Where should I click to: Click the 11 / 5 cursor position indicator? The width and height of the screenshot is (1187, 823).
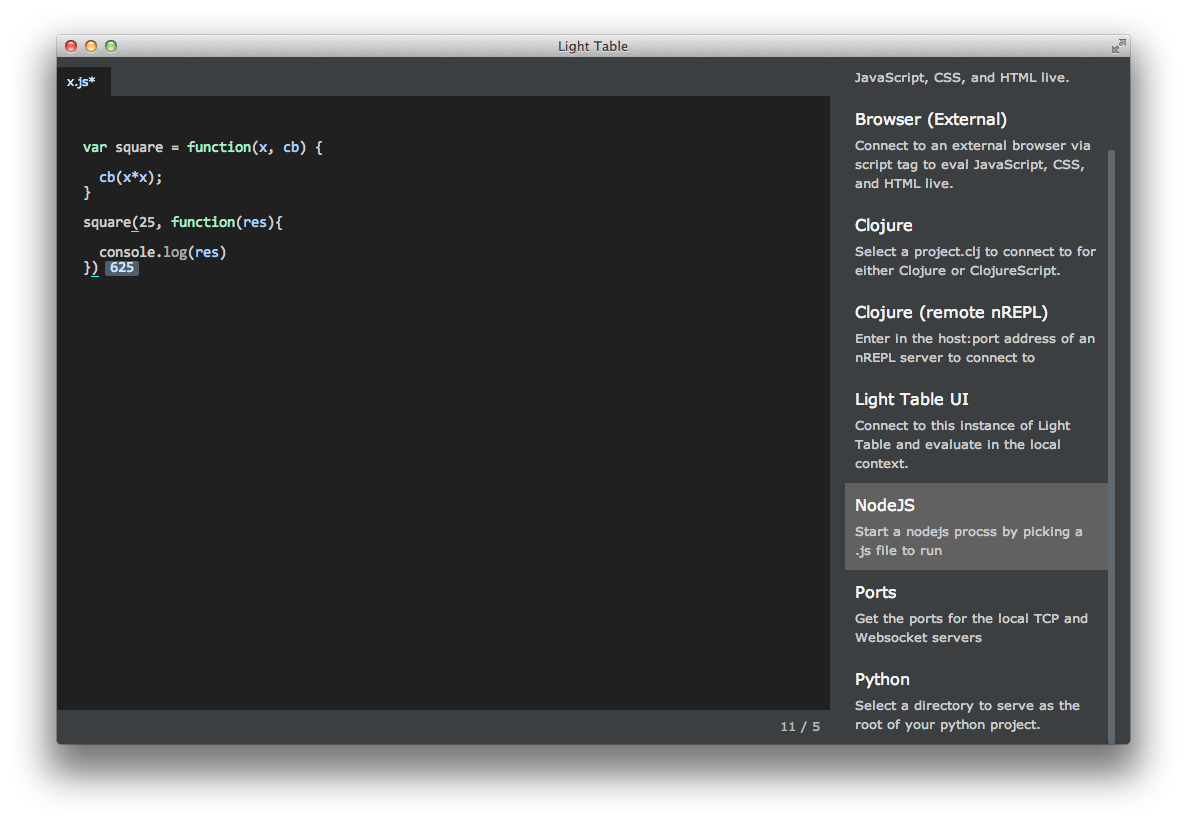click(x=800, y=727)
